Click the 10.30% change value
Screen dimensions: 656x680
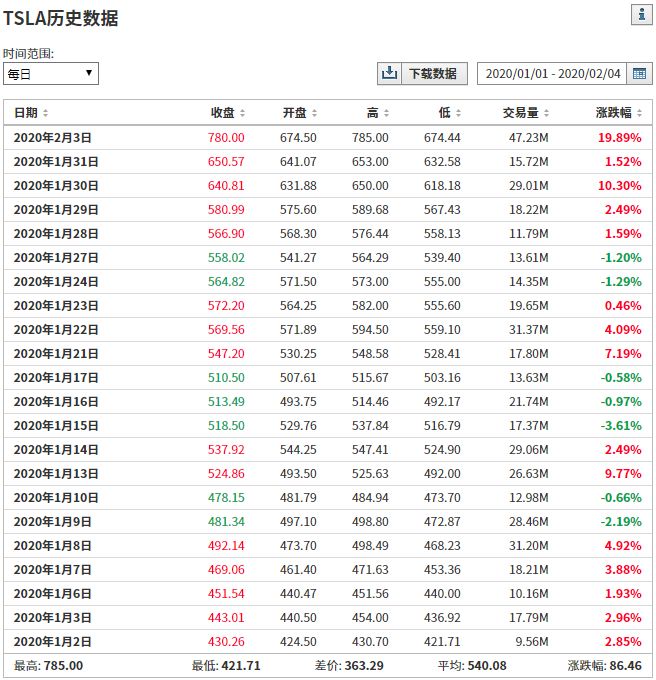[x=620, y=186]
